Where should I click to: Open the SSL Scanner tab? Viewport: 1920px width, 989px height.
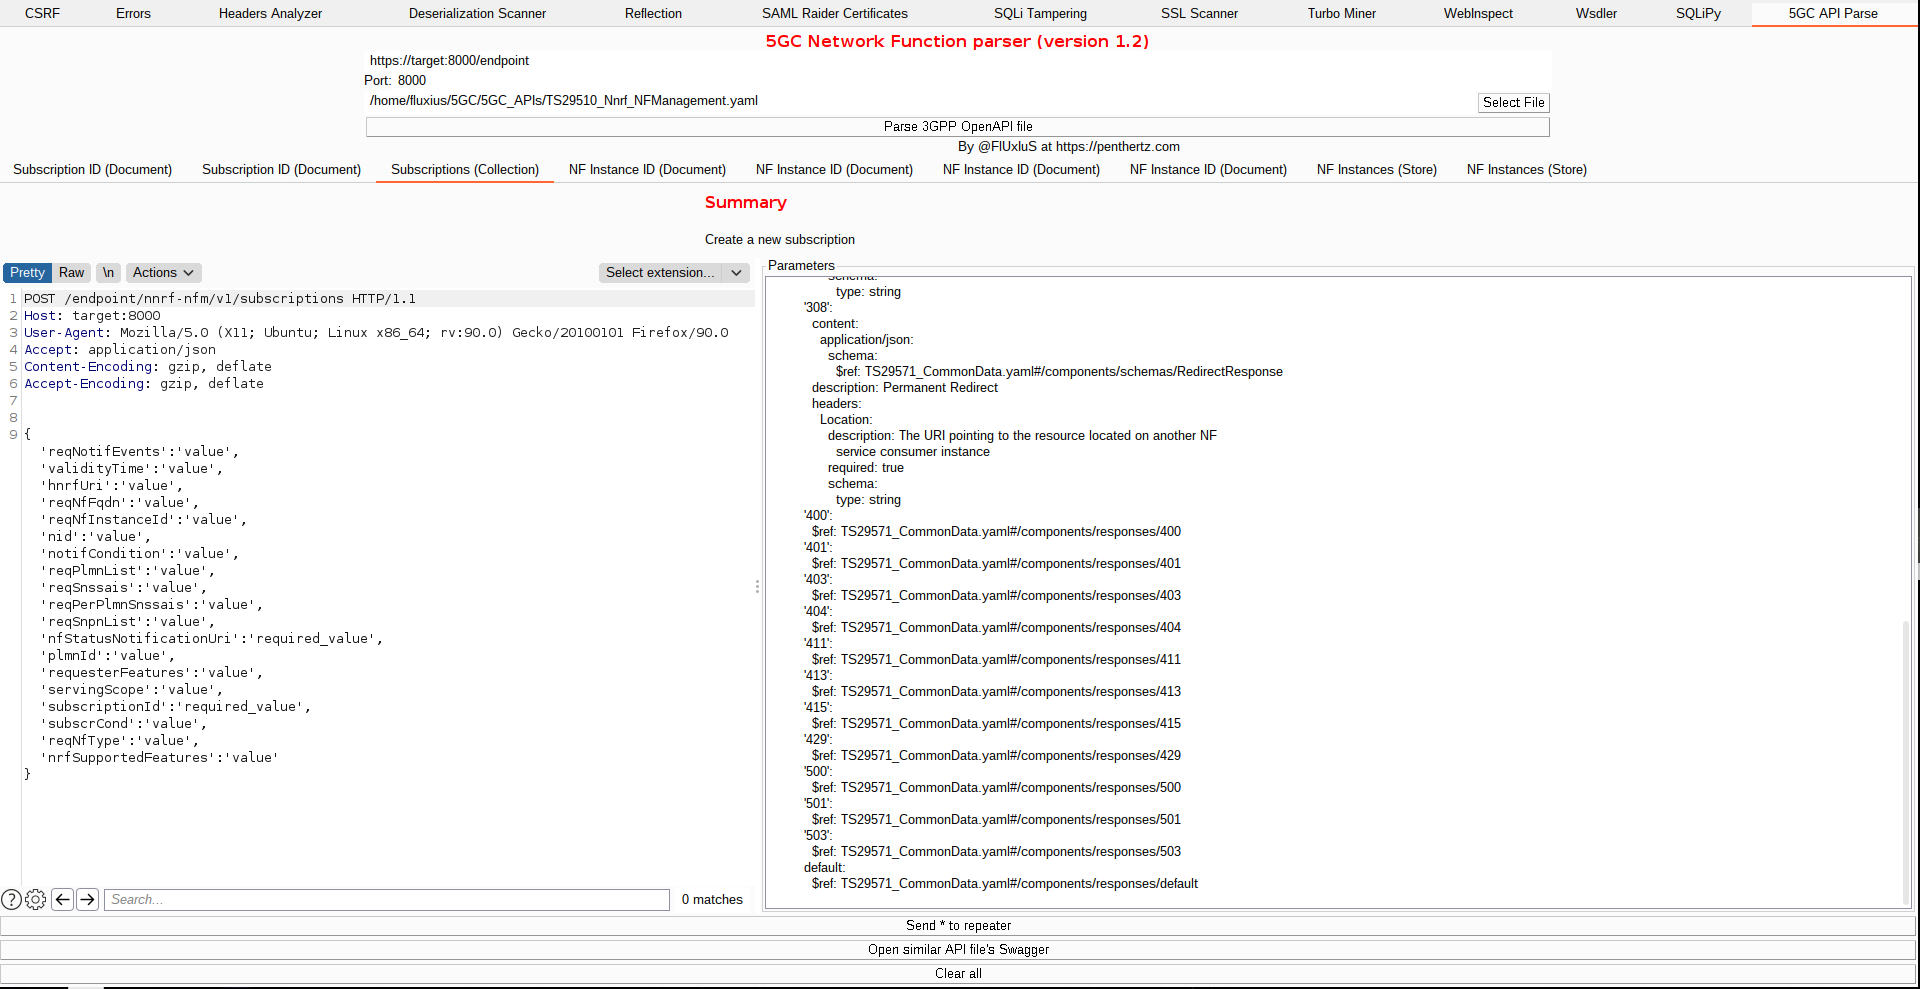pyautogui.click(x=1199, y=13)
